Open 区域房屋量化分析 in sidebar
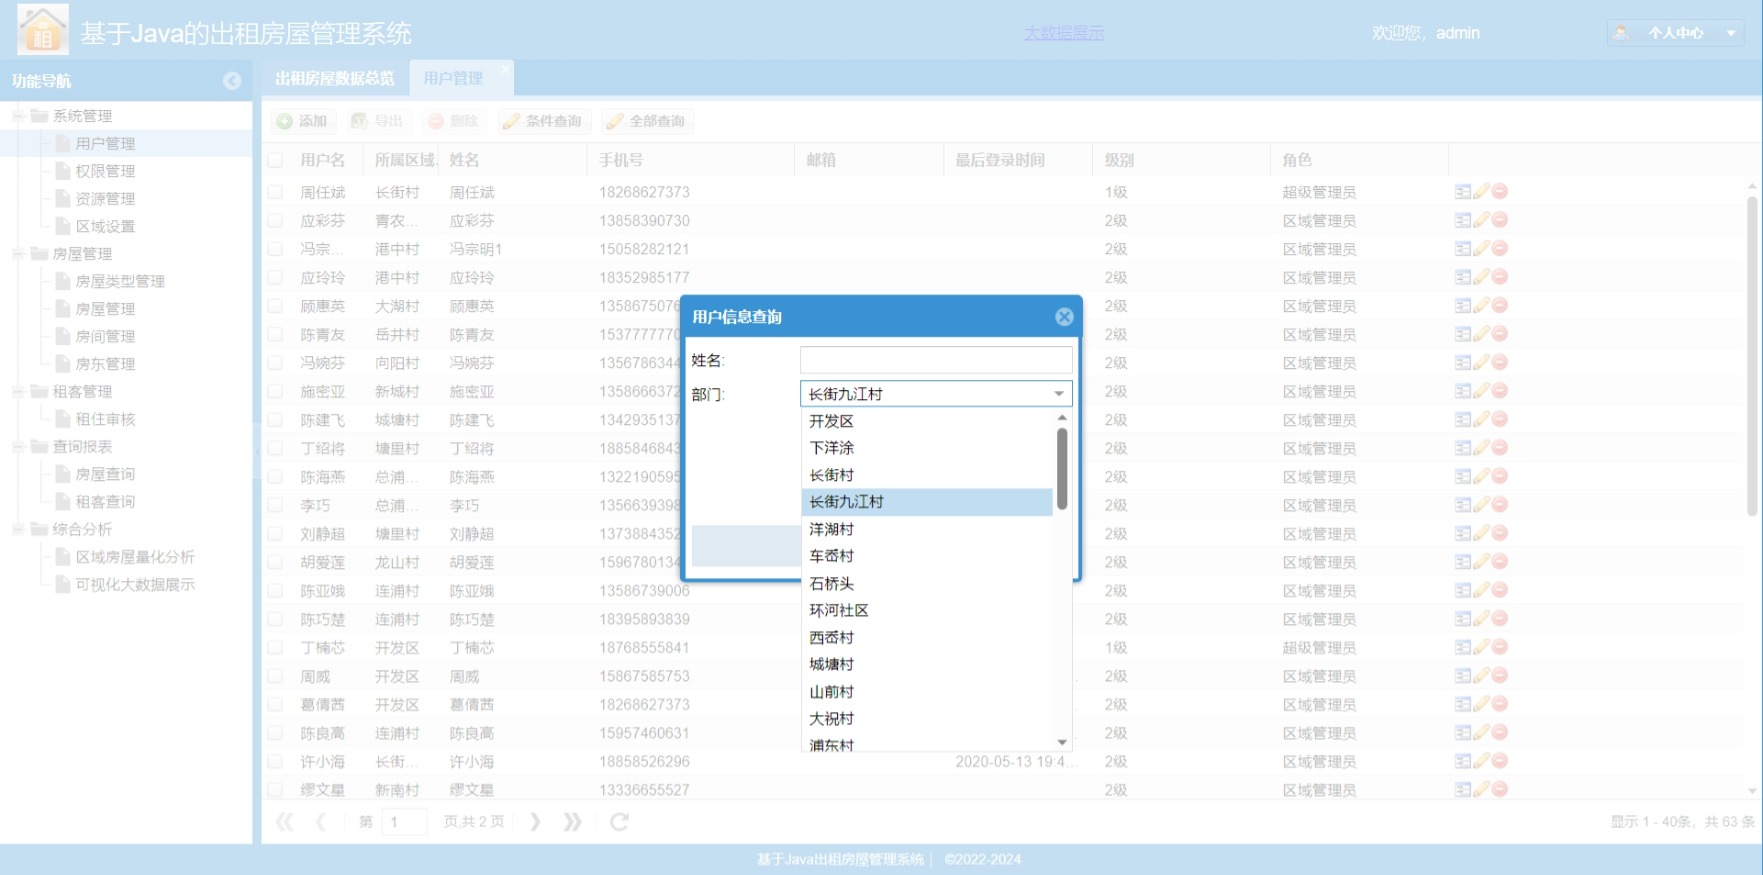 (x=135, y=557)
